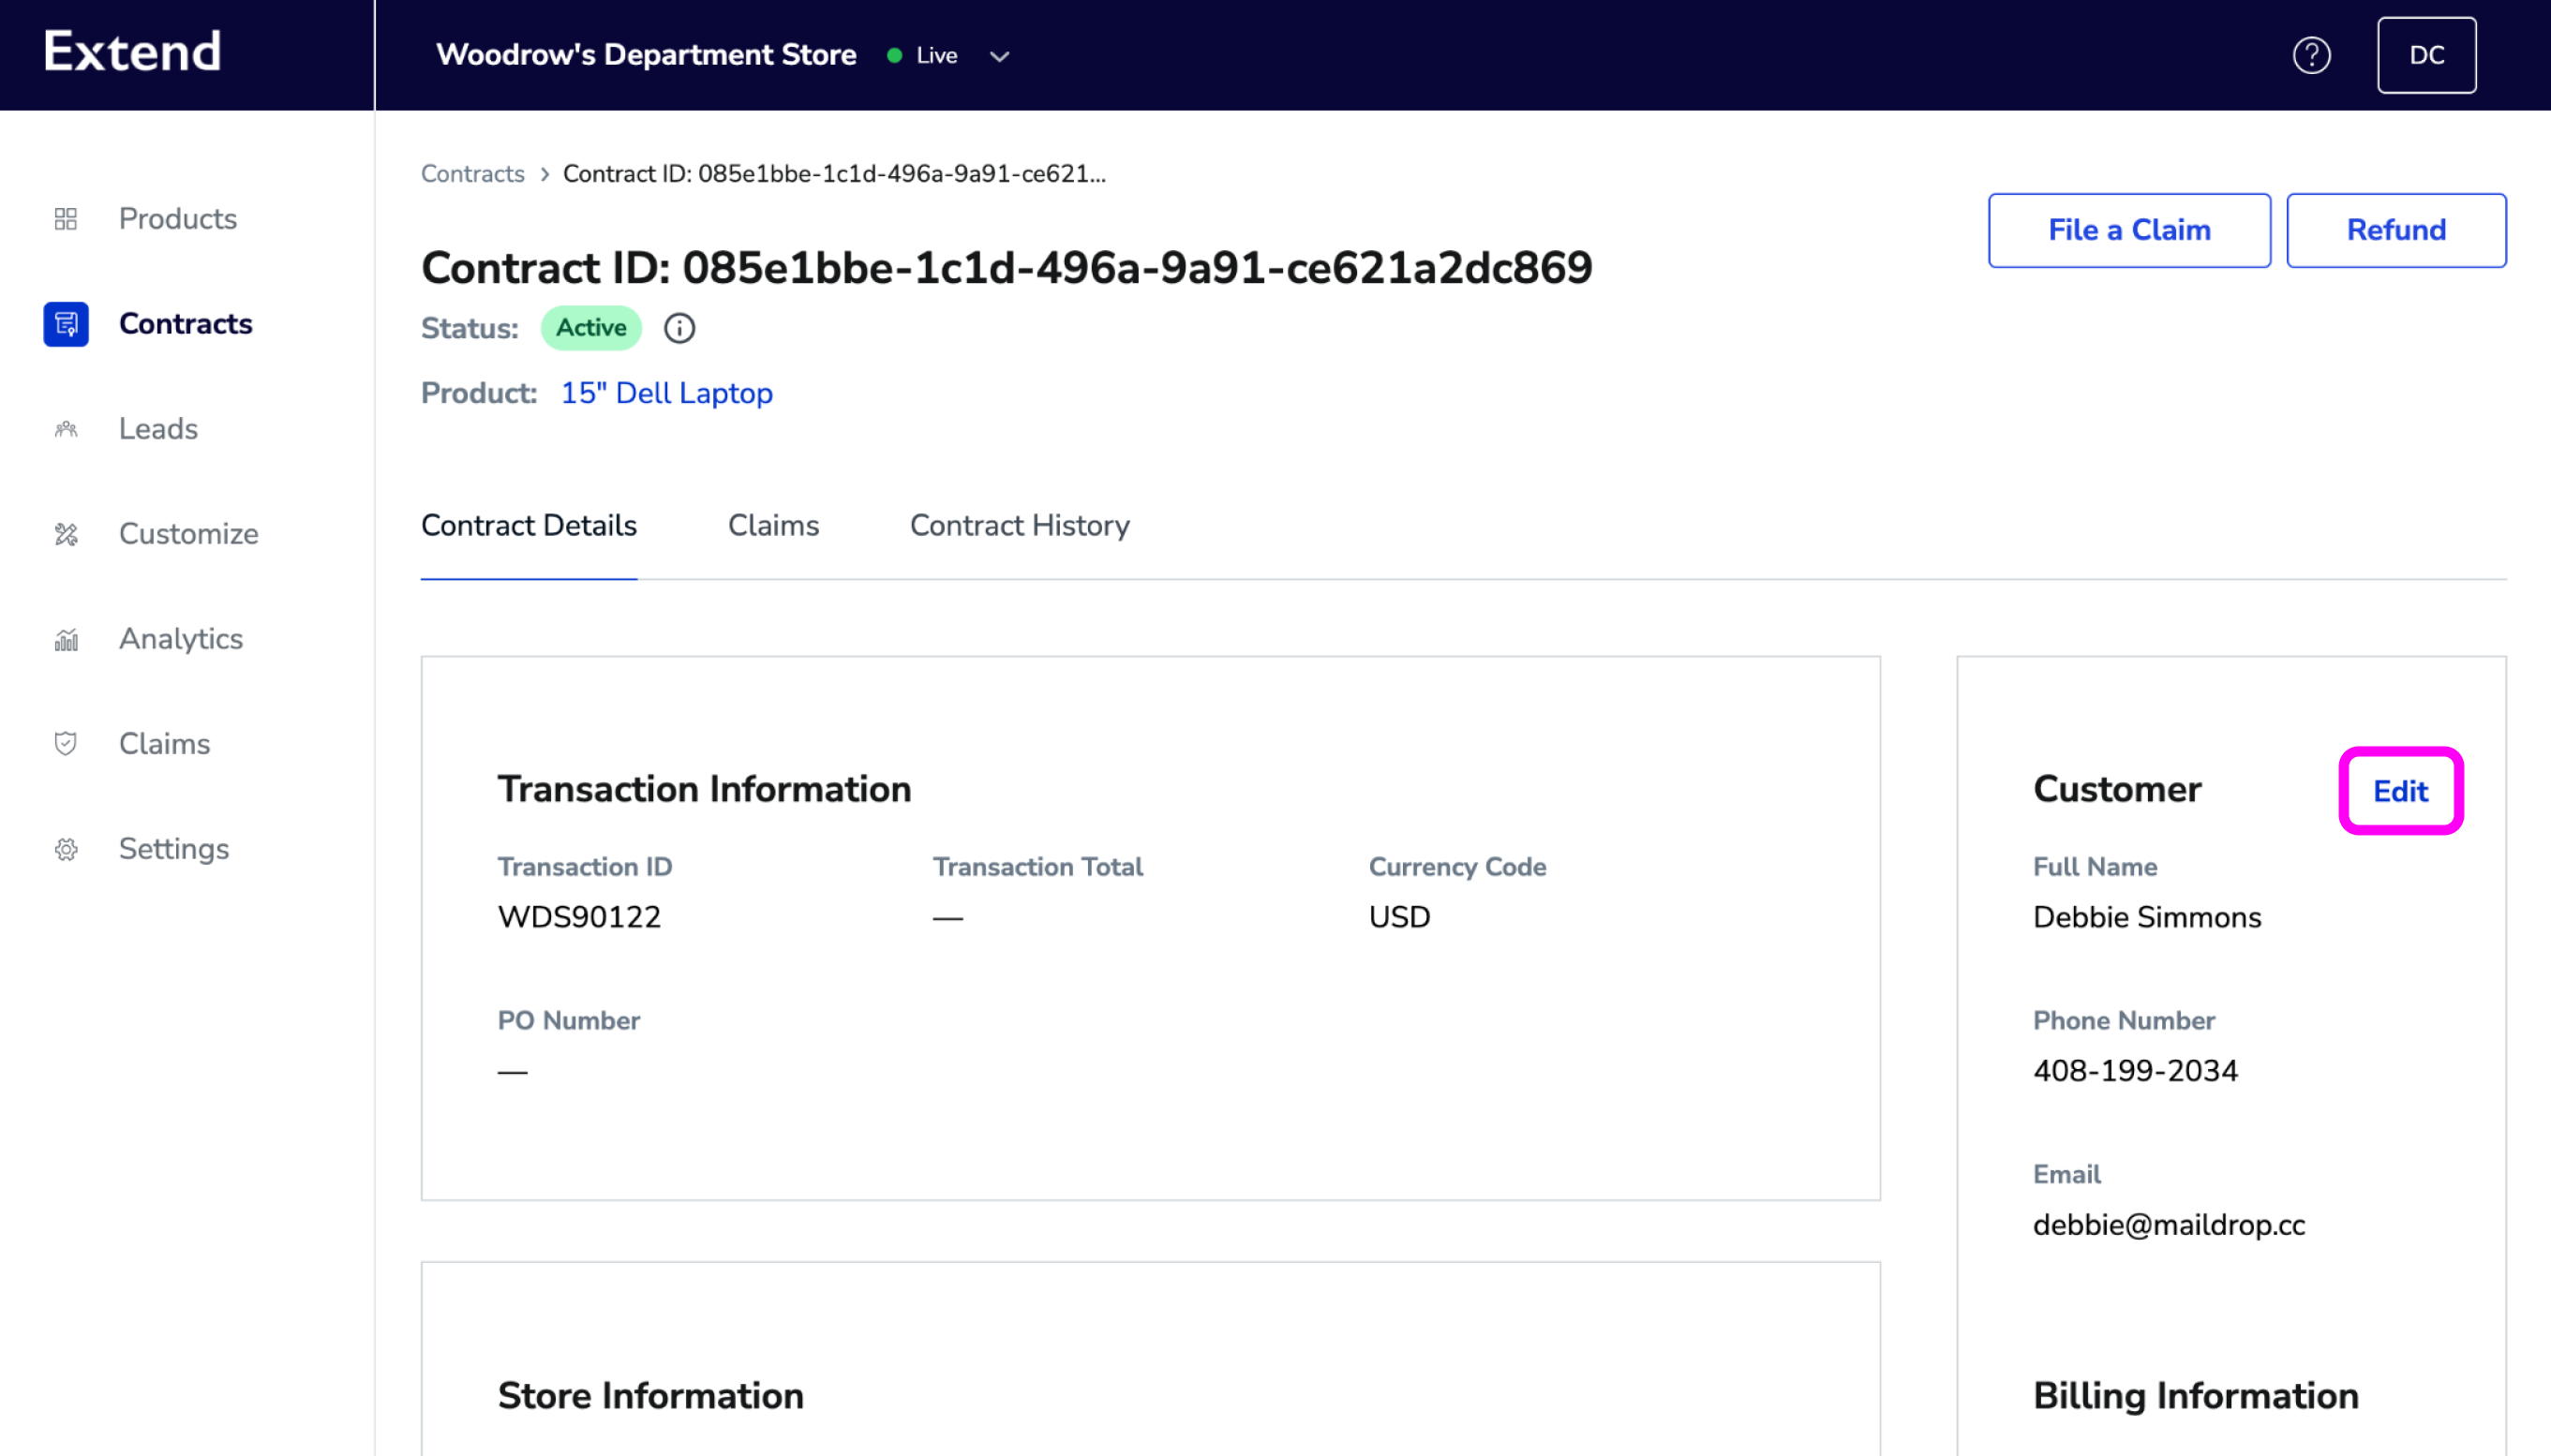The image size is (2551, 1456).
Task: Click the Settings gear icon
Action: (66, 849)
